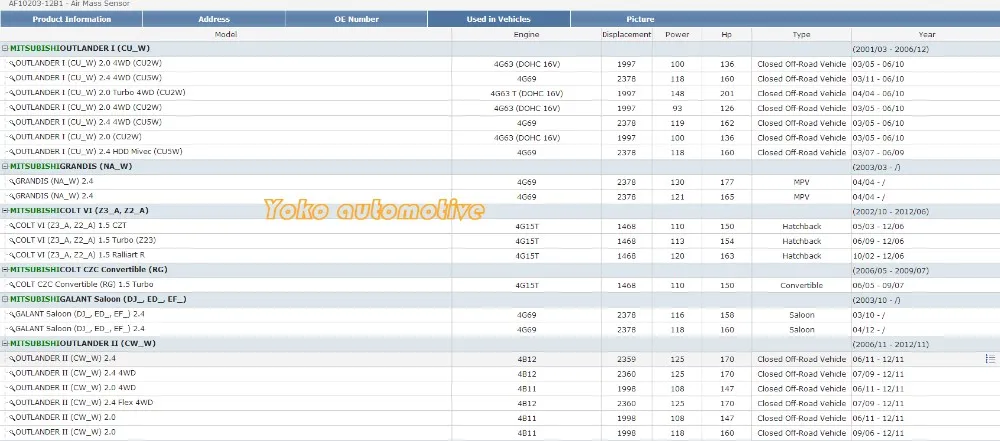Sort by the Type column header
Screen dimensions: 1000x441
[x=801, y=34]
